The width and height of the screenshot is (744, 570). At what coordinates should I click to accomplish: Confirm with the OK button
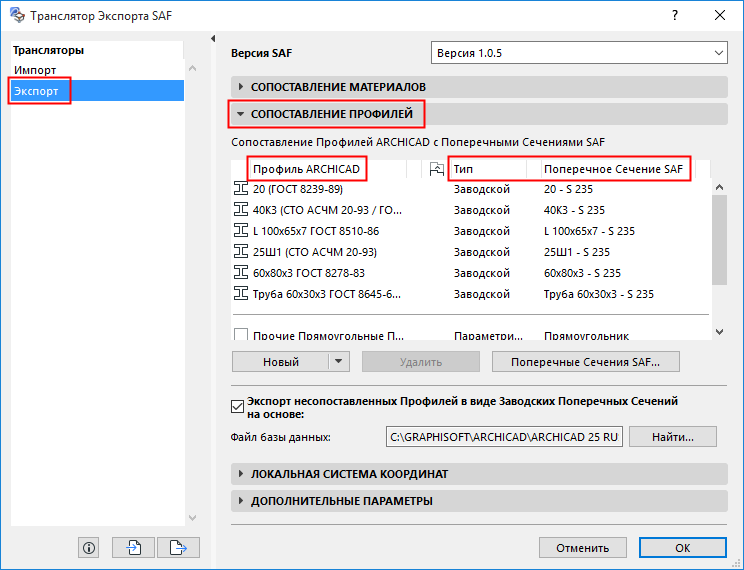682,548
